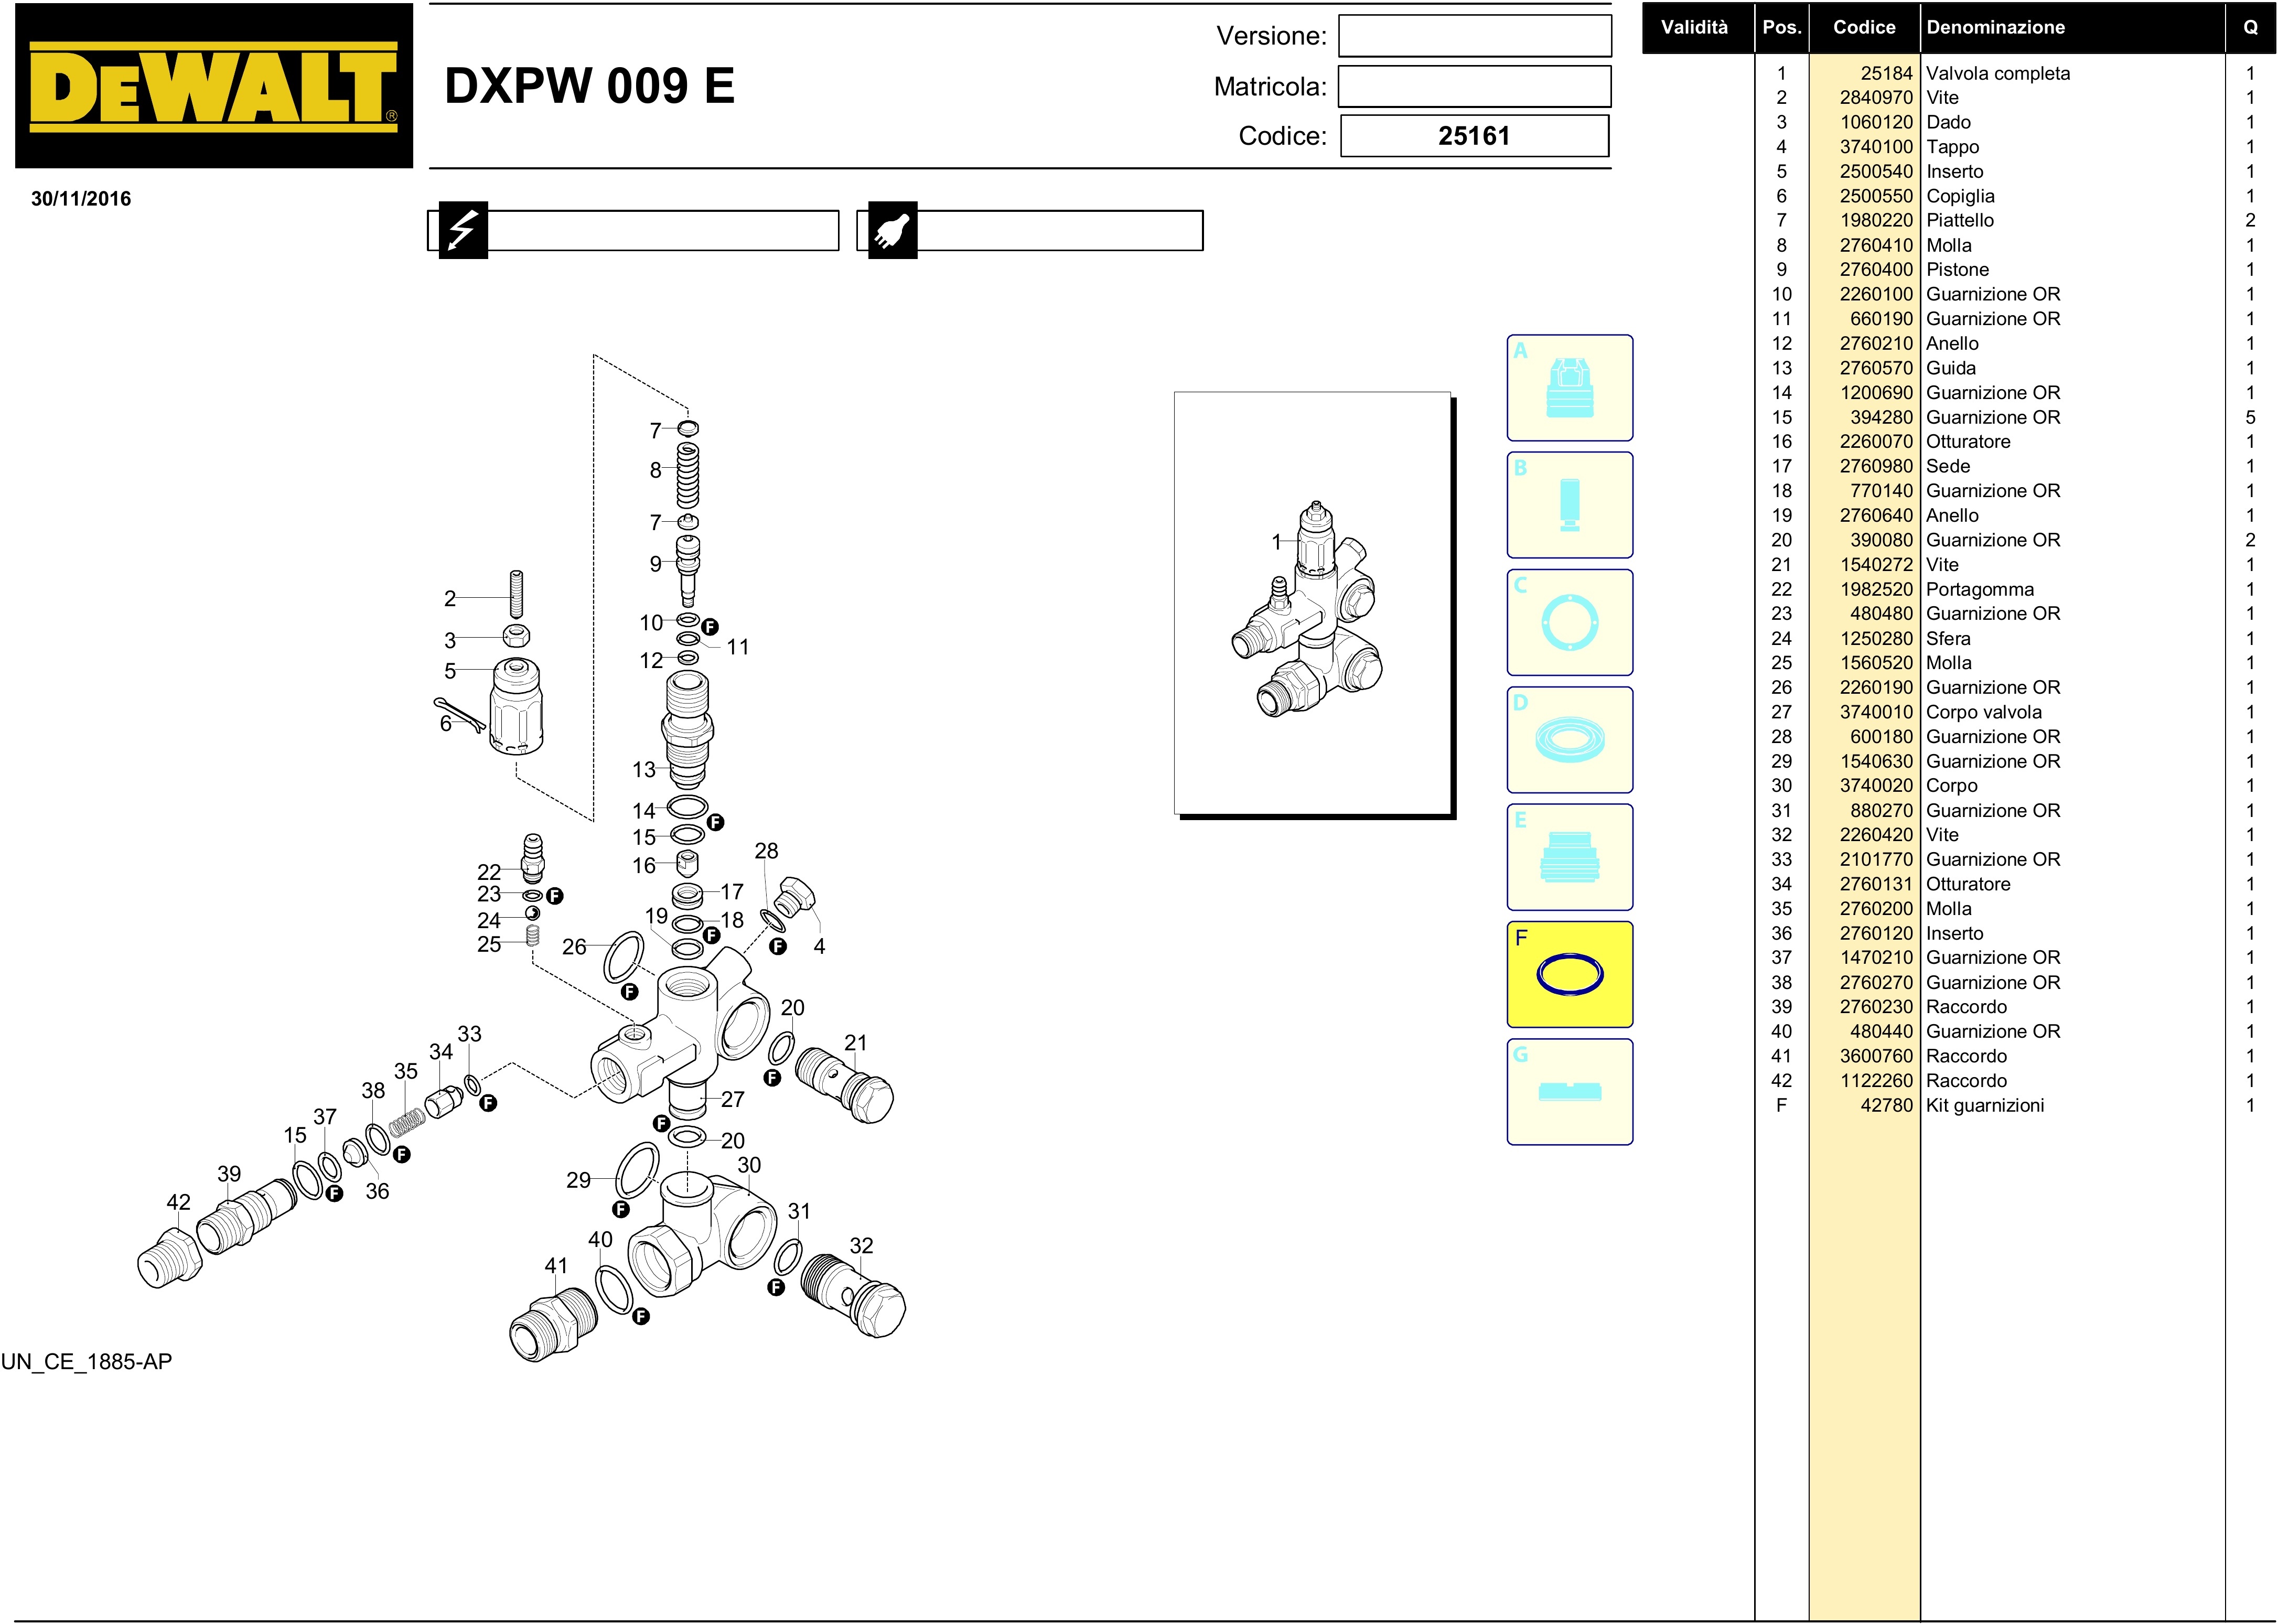Image resolution: width=2278 pixels, height=1624 pixels.
Task: Select the kit B piston icon
Action: point(1569,505)
